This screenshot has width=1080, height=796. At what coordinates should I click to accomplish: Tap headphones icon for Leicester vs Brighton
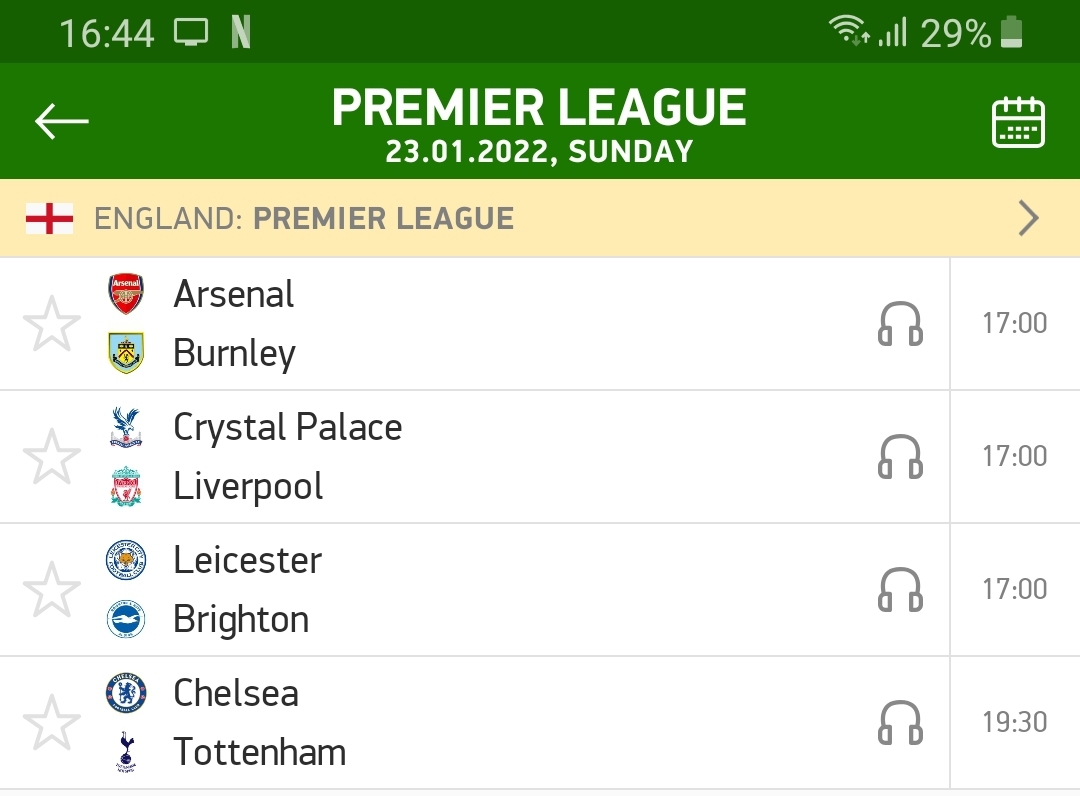pos(900,590)
